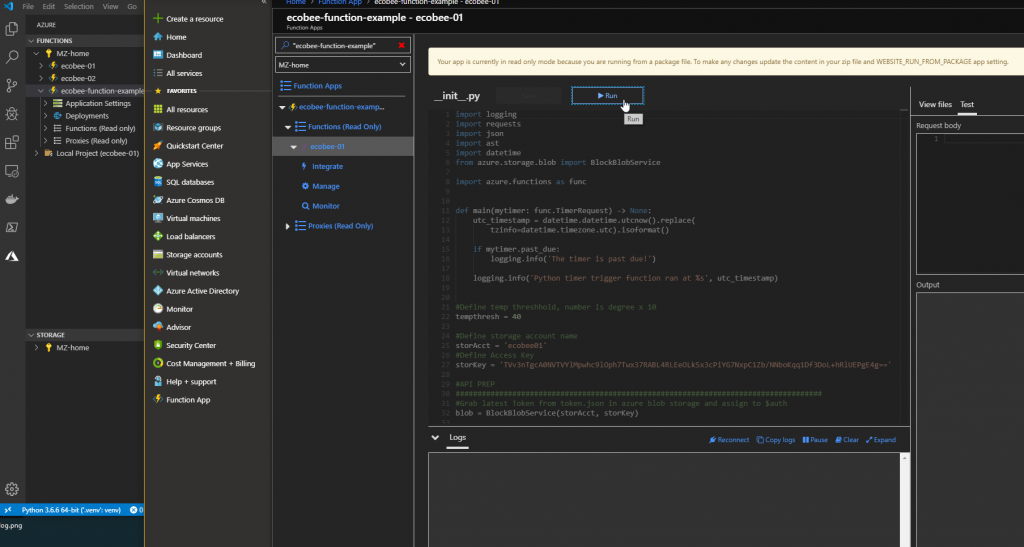1024x547 pixels.
Task: Click the Home icon in portal menu
Action: 157,37
